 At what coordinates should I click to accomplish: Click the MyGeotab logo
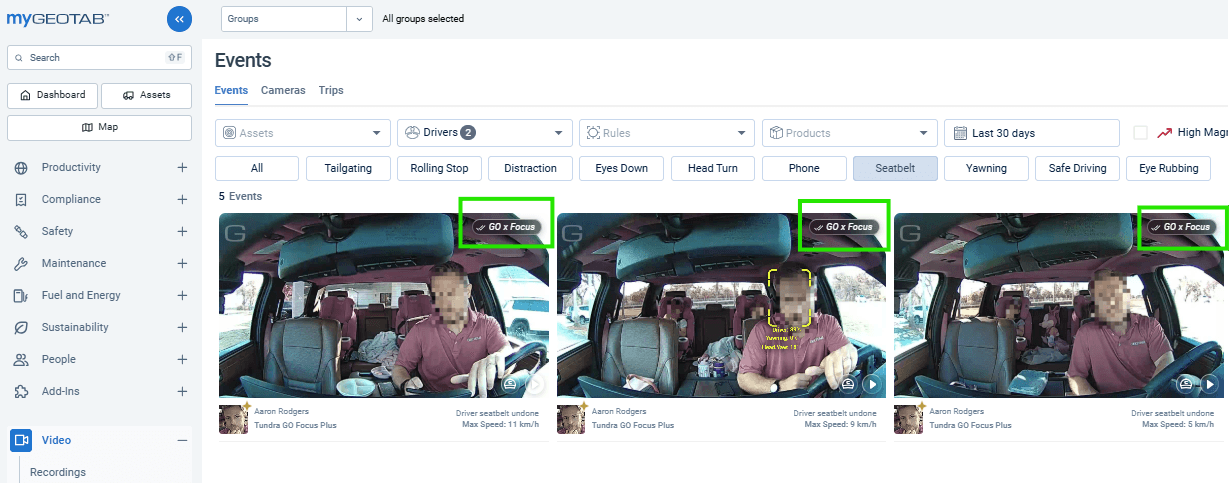pyautogui.click(x=58, y=18)
